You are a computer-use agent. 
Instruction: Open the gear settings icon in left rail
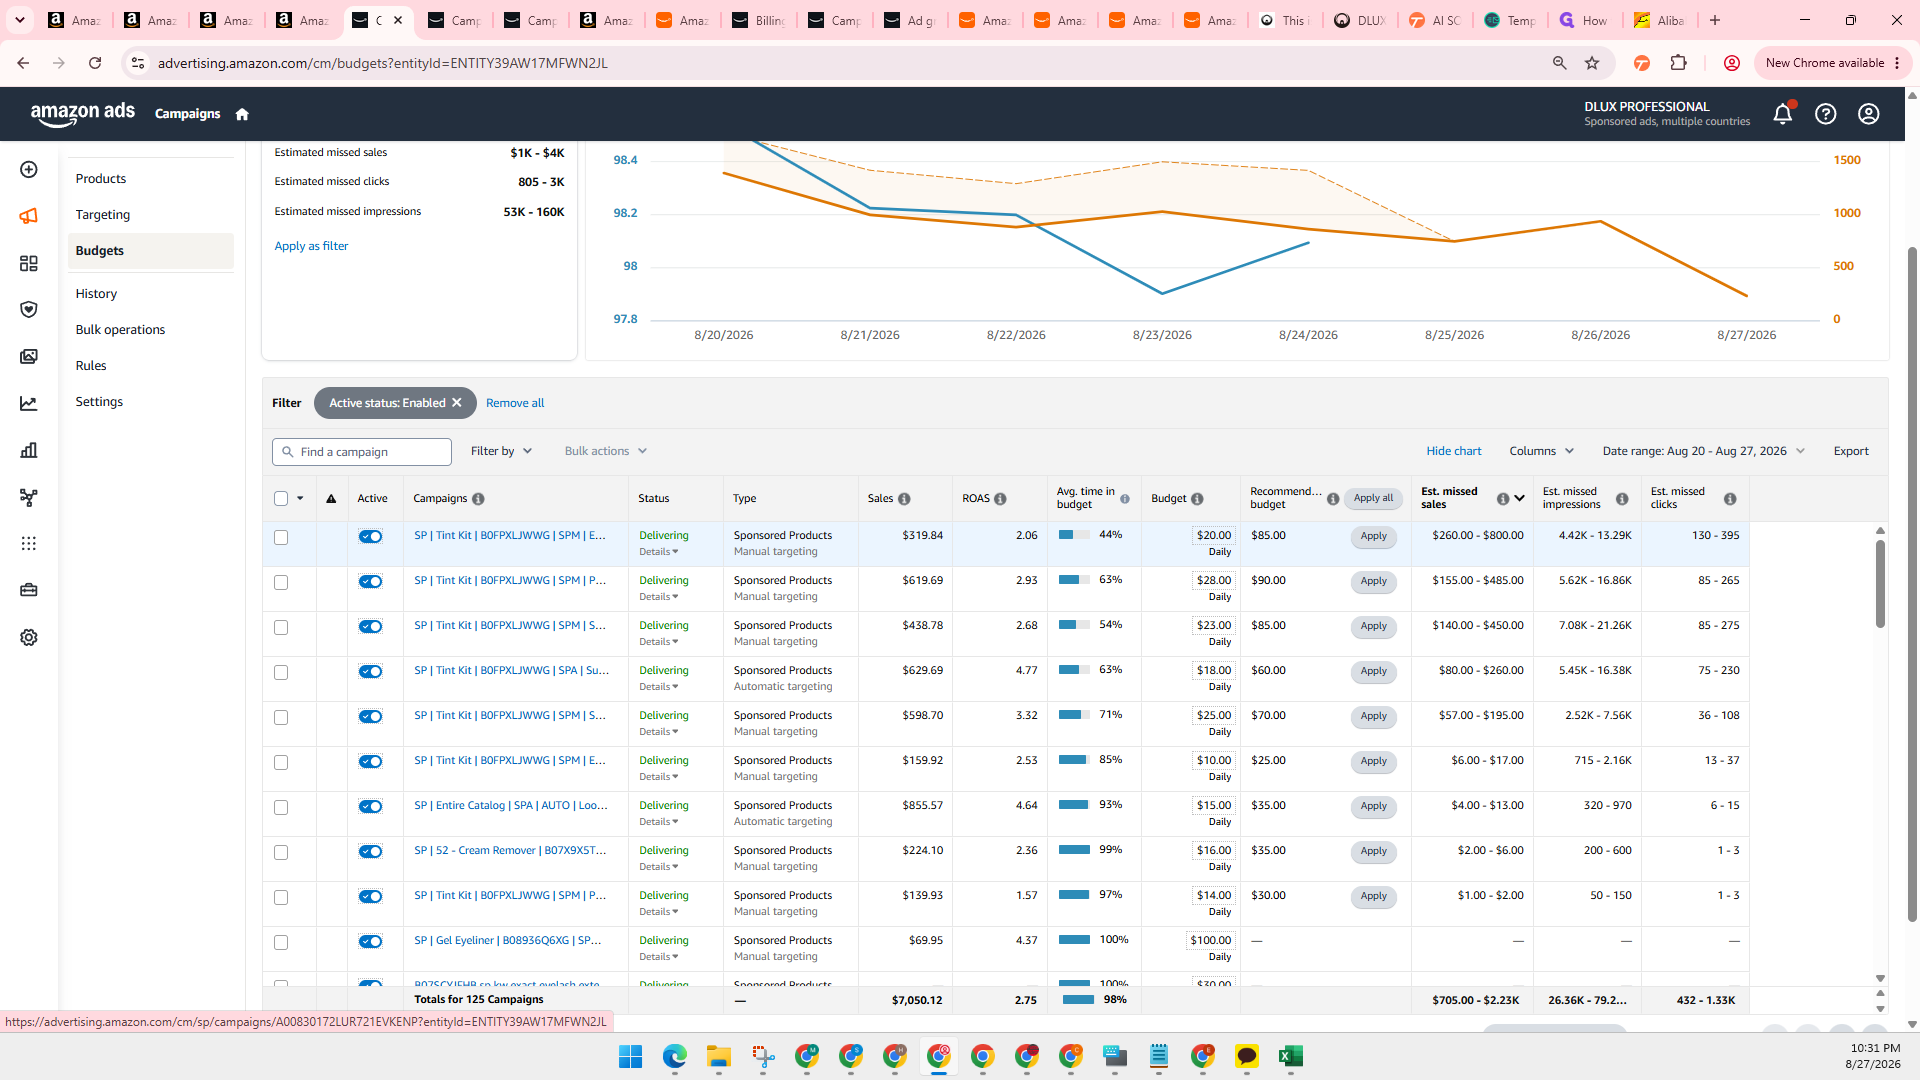[29, 638]
